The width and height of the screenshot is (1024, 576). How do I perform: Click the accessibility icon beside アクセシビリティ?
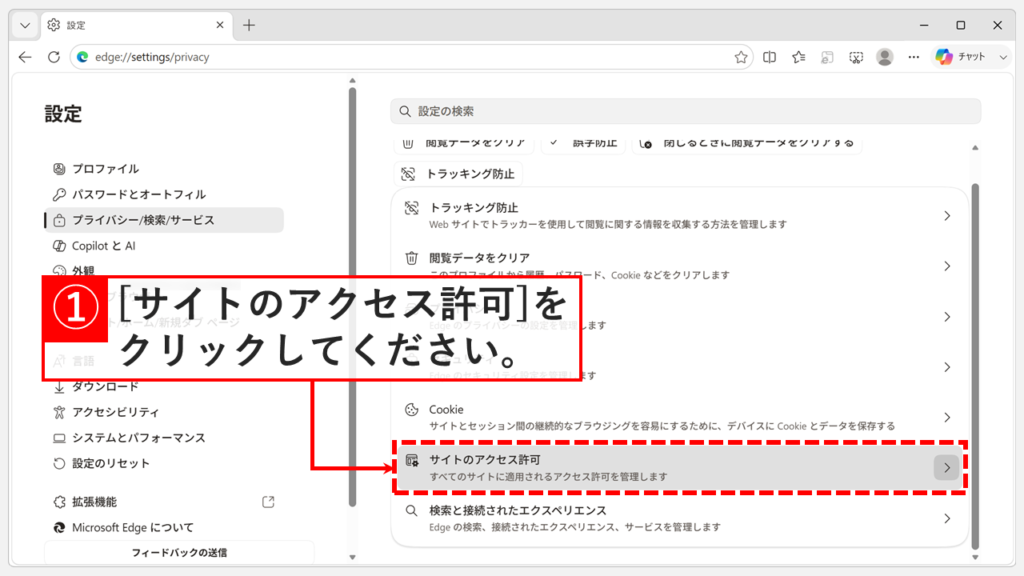click(x=59, y=412)
